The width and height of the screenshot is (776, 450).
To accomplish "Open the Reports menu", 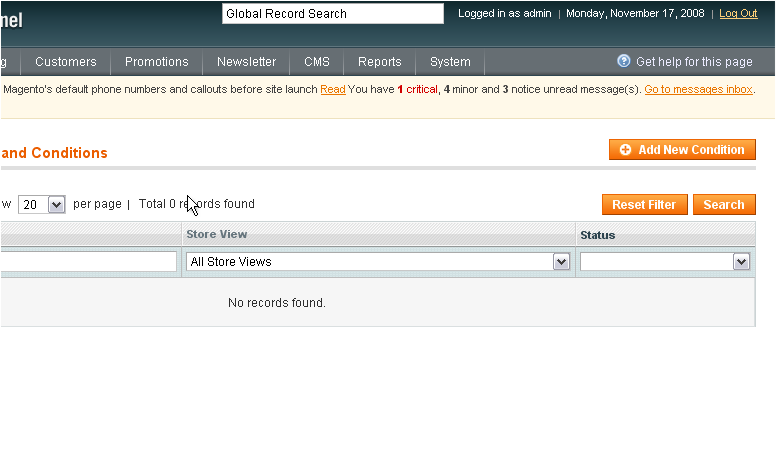I will click(380, 62).
